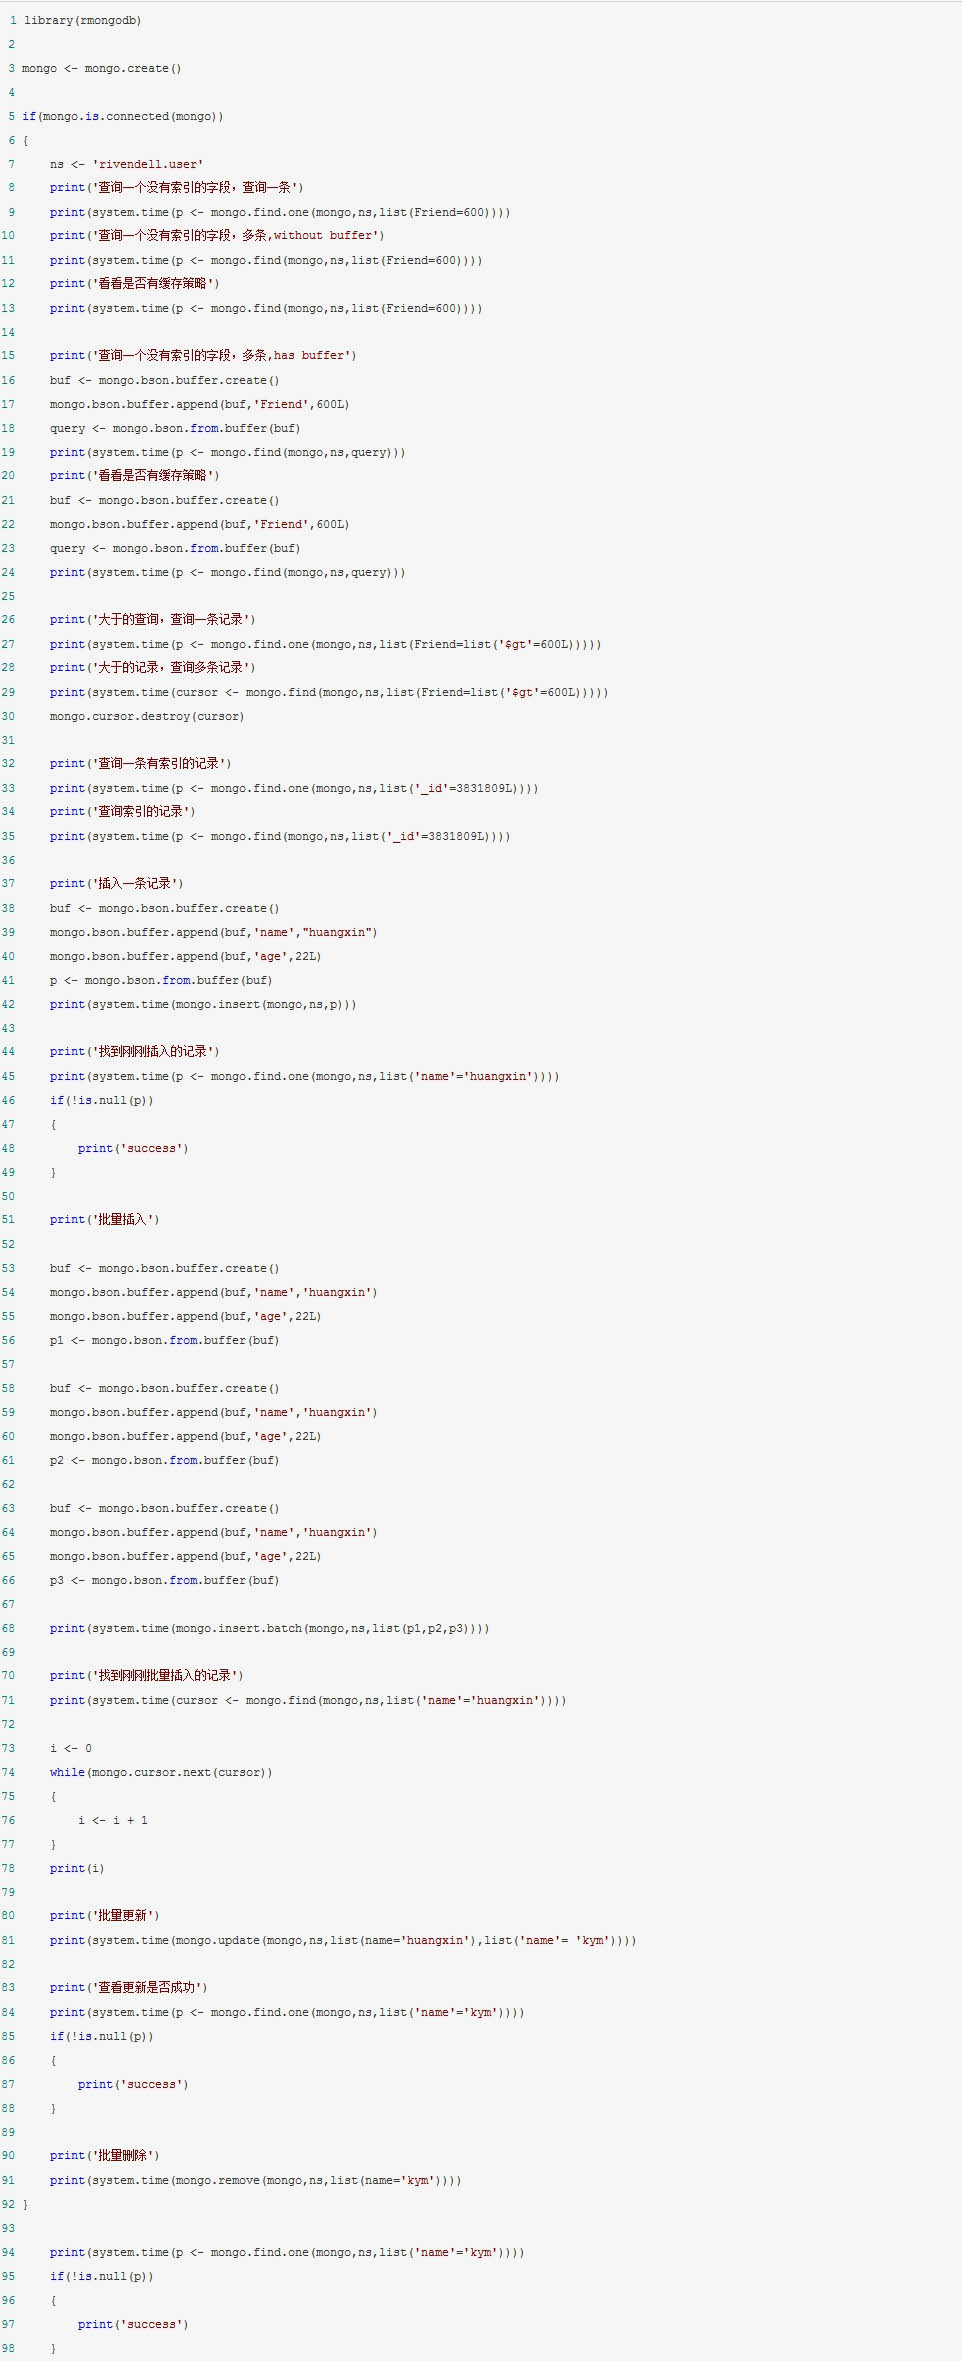Image resolution: width=962 pixels, height=2361 pixels.
Task: Click print('批量删除') line
Action: [x=105, y=2156]
